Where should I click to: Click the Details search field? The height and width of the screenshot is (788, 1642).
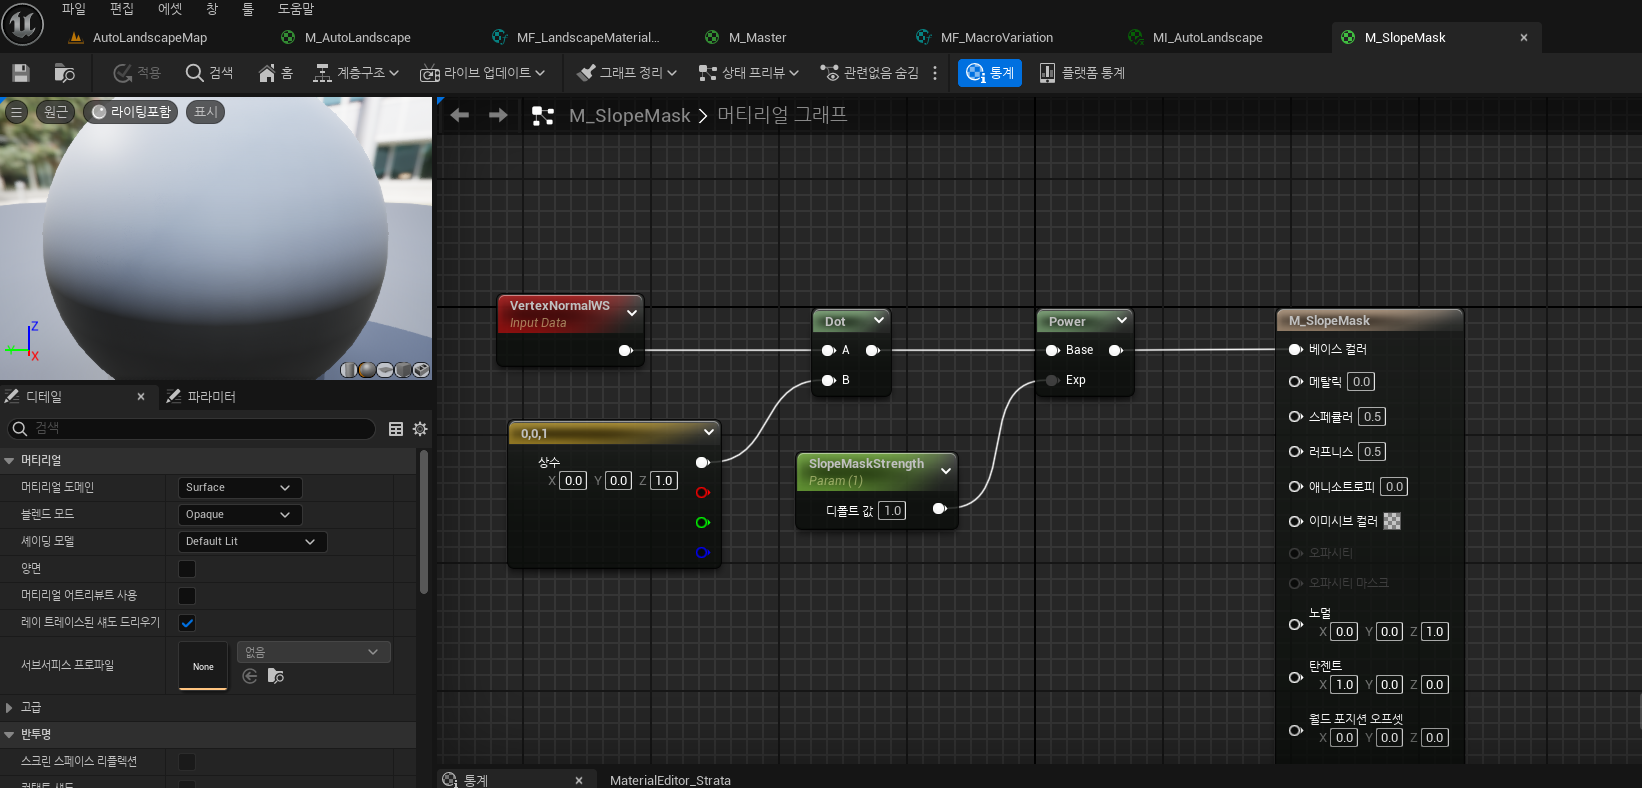tap(192, 429)
